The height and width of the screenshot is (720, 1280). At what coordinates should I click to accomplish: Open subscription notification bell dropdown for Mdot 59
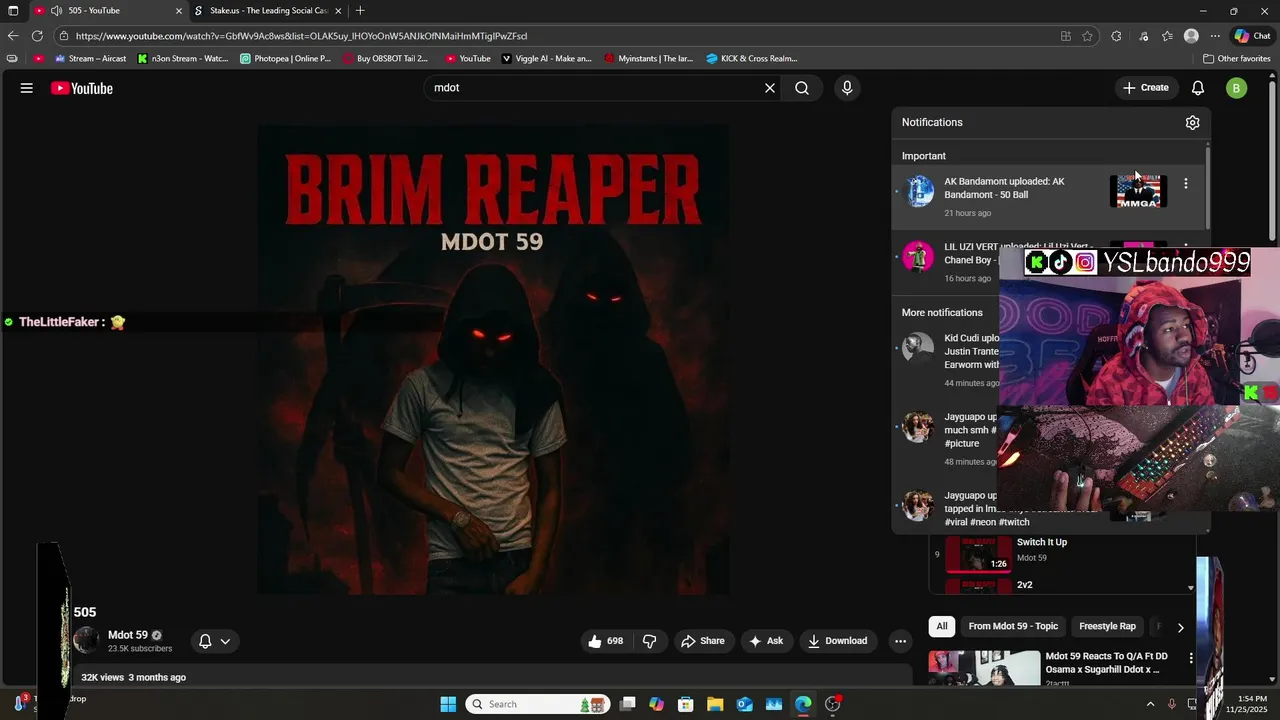[215, 641]
